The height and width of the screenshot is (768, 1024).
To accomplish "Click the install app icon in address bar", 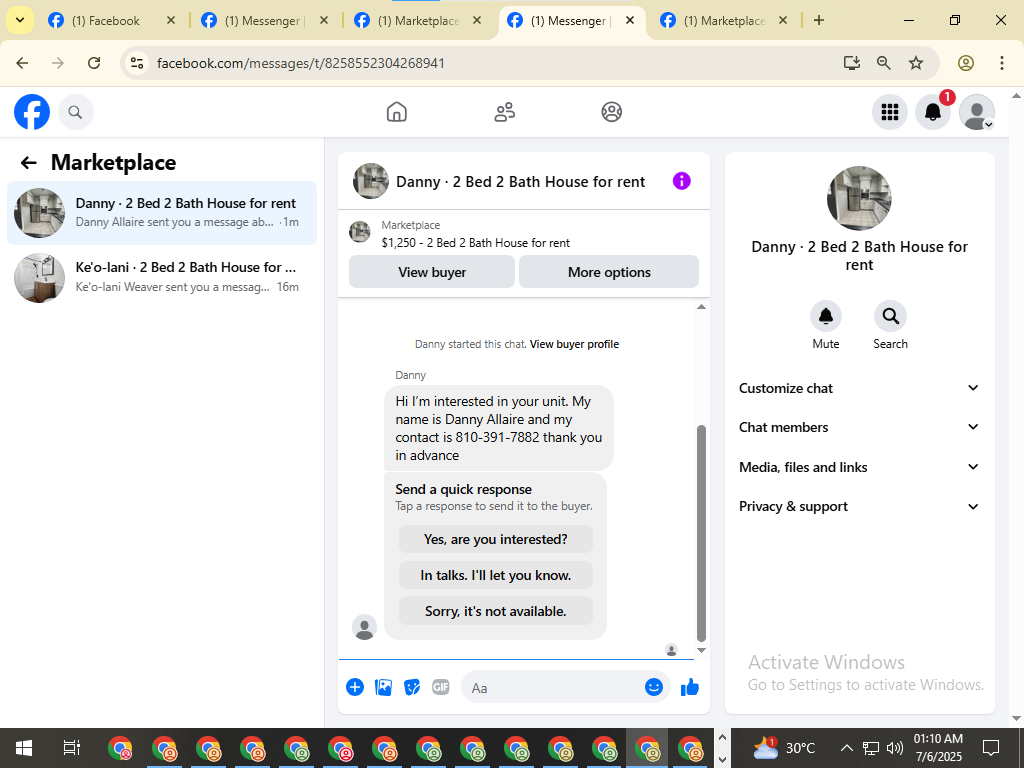I will click(x=851, y=63).
